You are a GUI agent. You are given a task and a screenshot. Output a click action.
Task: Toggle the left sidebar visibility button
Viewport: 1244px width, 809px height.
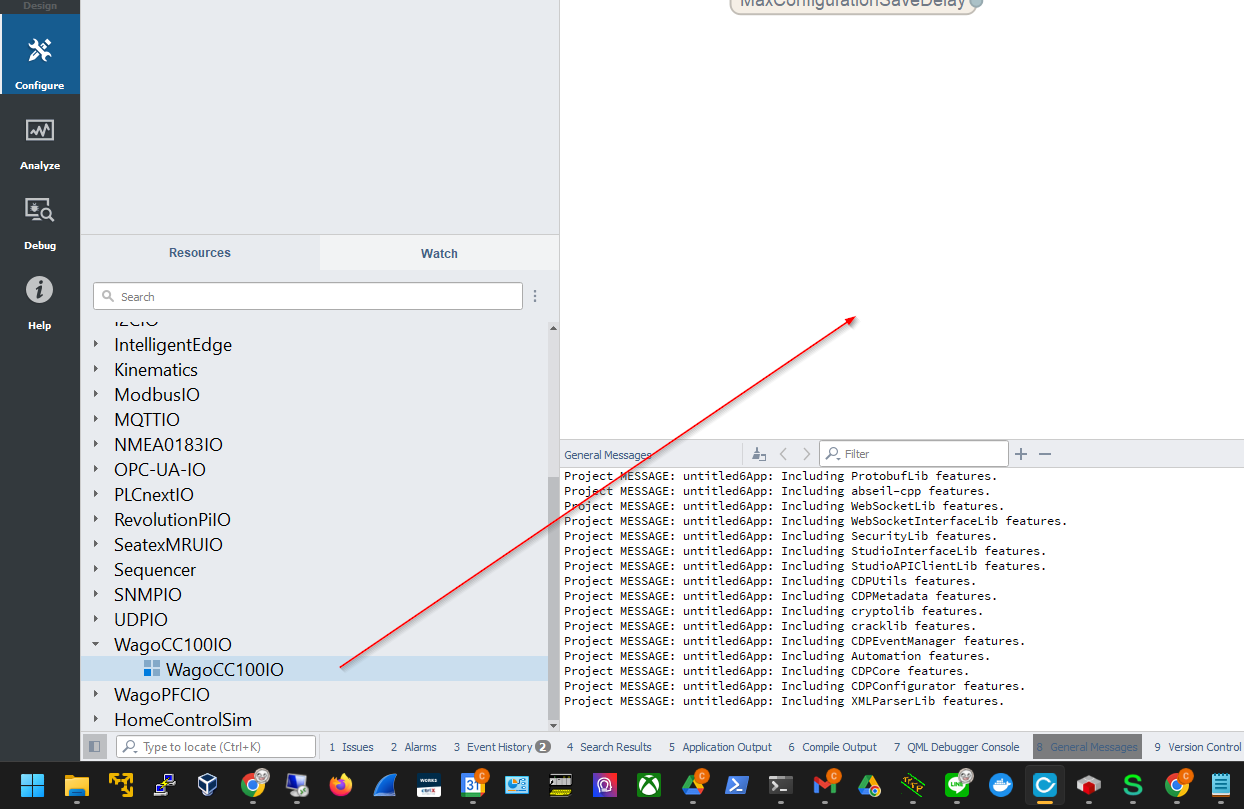94,746
